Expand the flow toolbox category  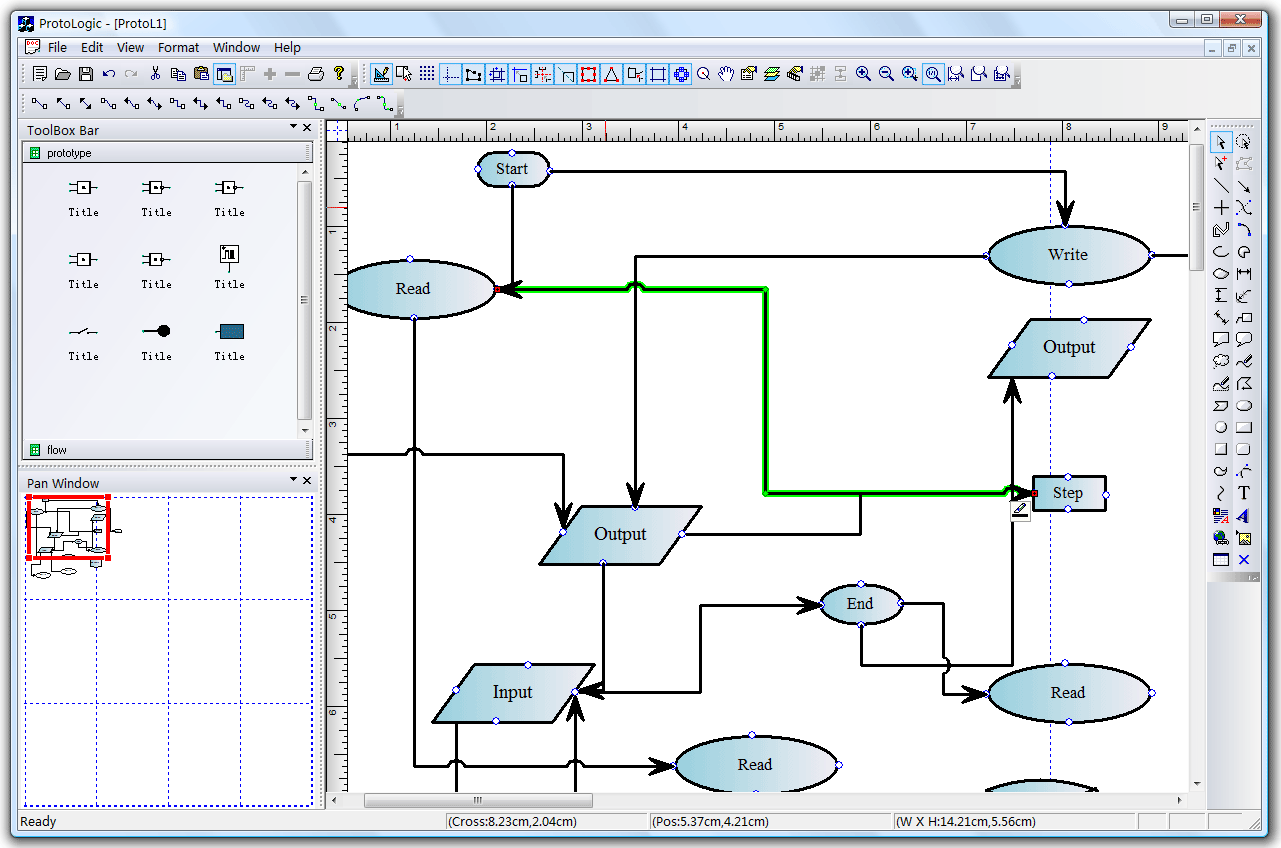pos(57,450)
